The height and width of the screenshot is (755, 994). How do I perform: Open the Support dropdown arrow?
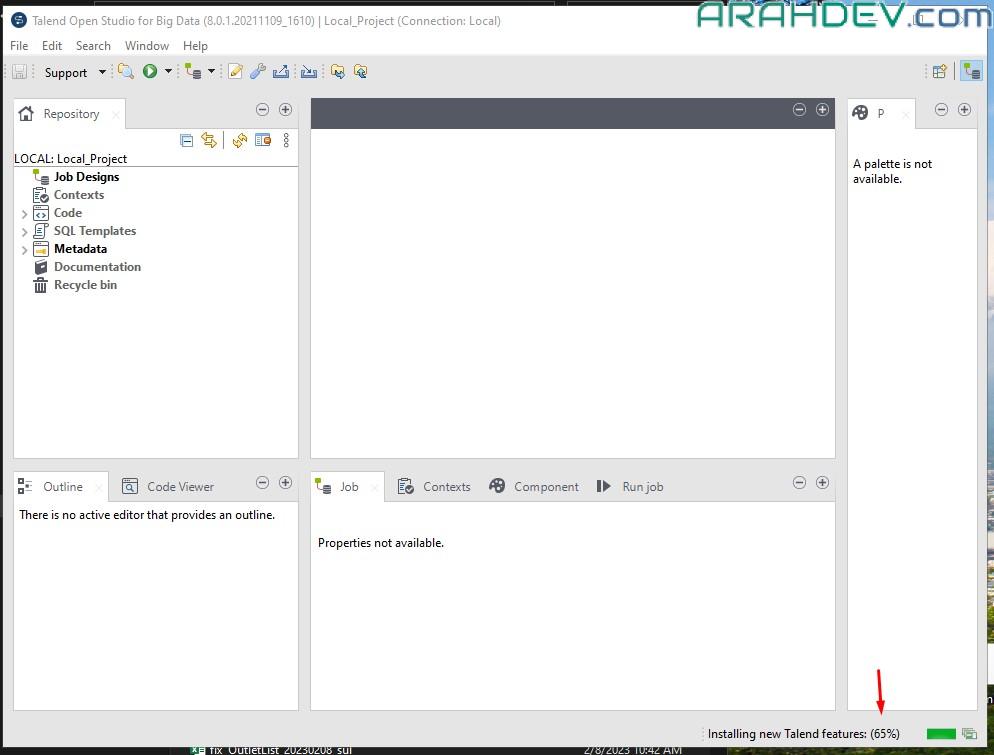[x=101, y=72]
